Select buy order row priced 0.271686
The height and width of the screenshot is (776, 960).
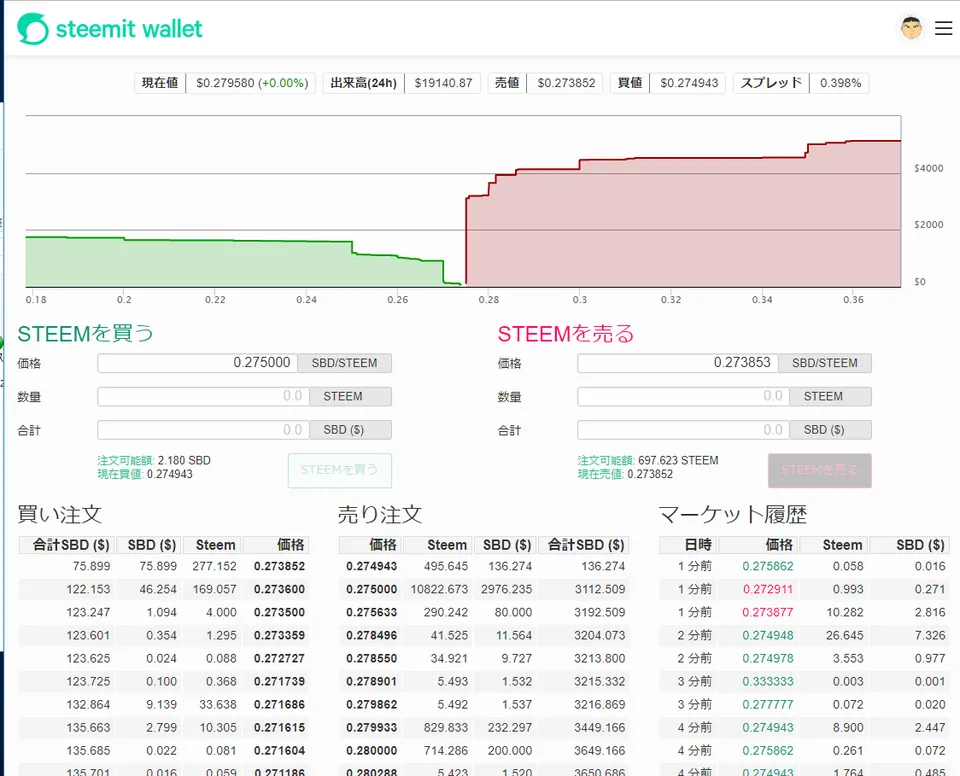pyautogui.click(x=163, y=704)
